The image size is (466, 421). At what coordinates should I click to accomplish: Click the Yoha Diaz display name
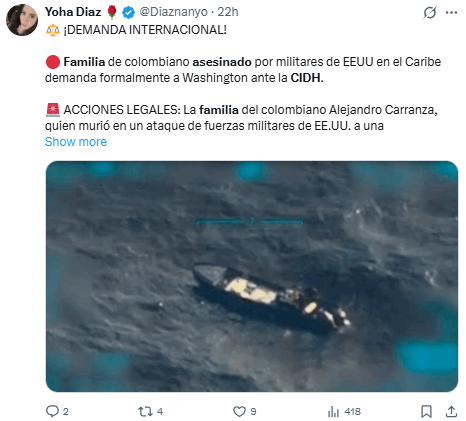coord(73,12)
